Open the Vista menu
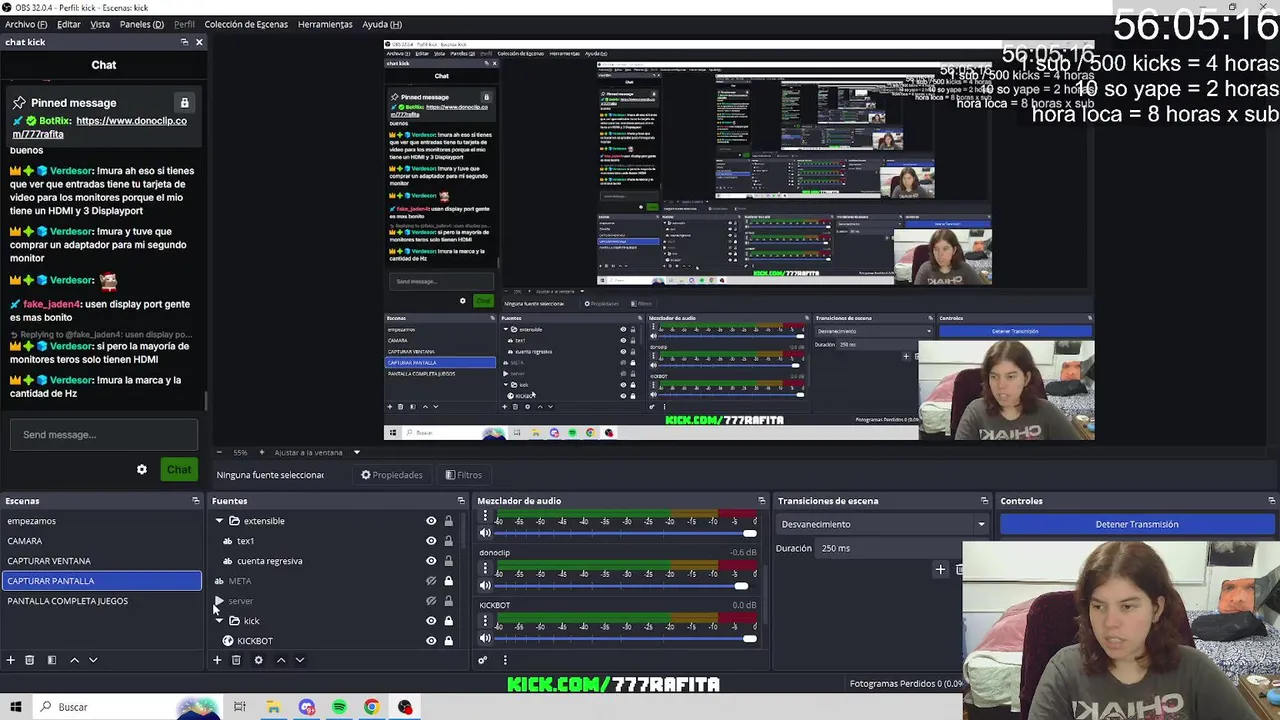The image size is (1280, 720). (100, 24)
